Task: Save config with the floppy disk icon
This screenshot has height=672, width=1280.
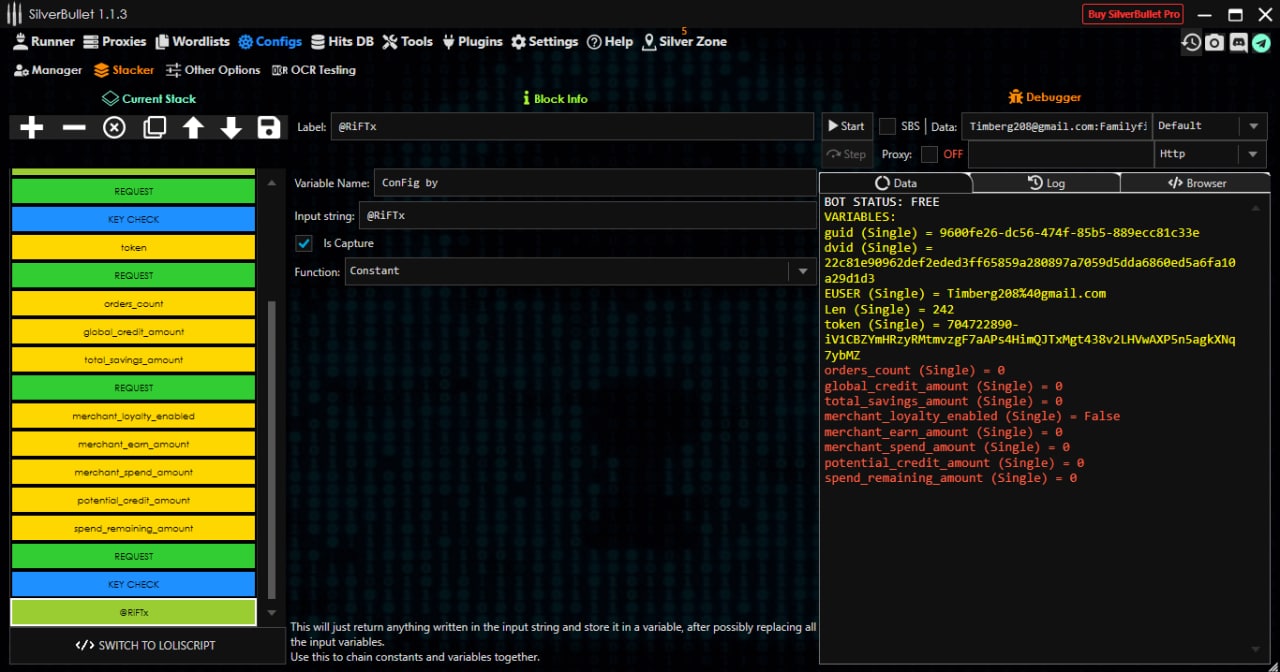Action: pos(268,127)
